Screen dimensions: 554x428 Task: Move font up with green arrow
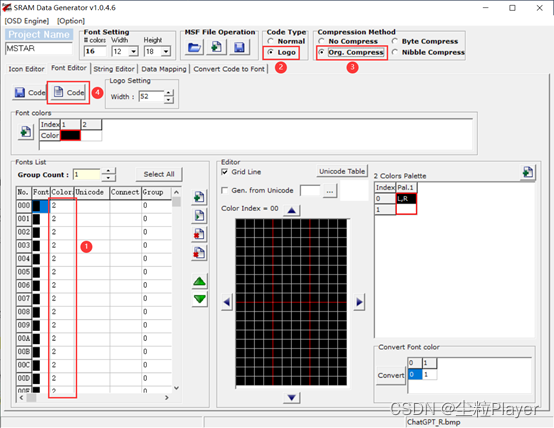coord(200,282)
